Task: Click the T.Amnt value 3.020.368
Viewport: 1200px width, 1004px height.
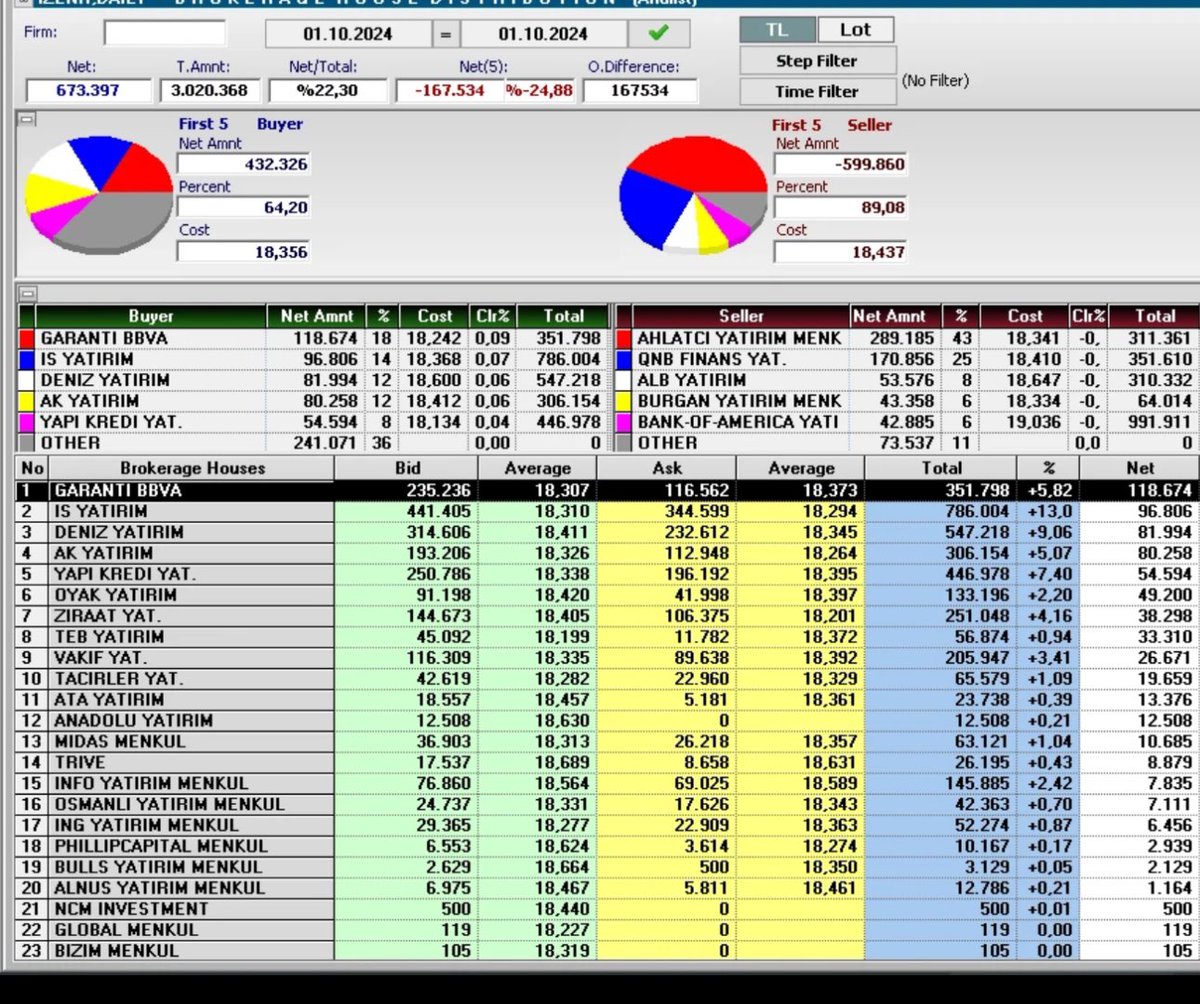Action: 211,91
